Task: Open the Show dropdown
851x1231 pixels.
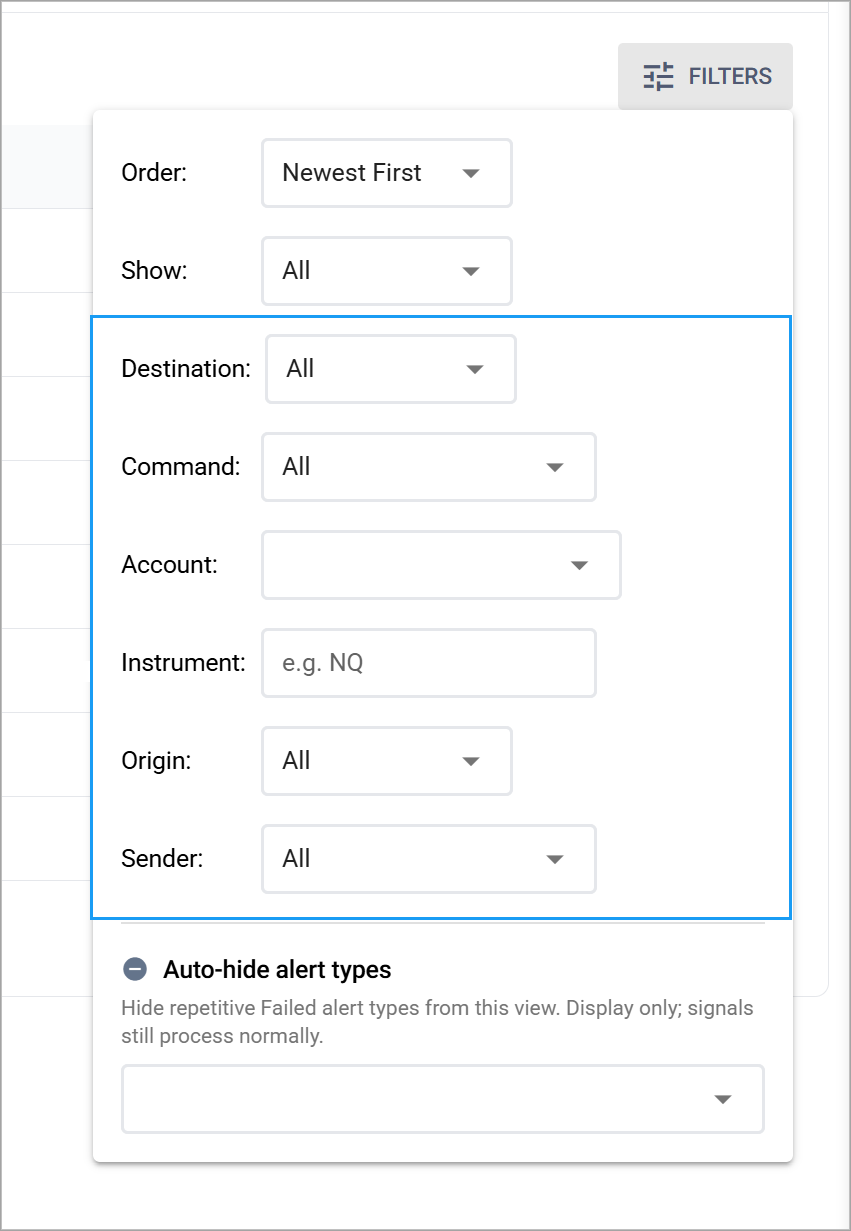Action: coord(387,271)
